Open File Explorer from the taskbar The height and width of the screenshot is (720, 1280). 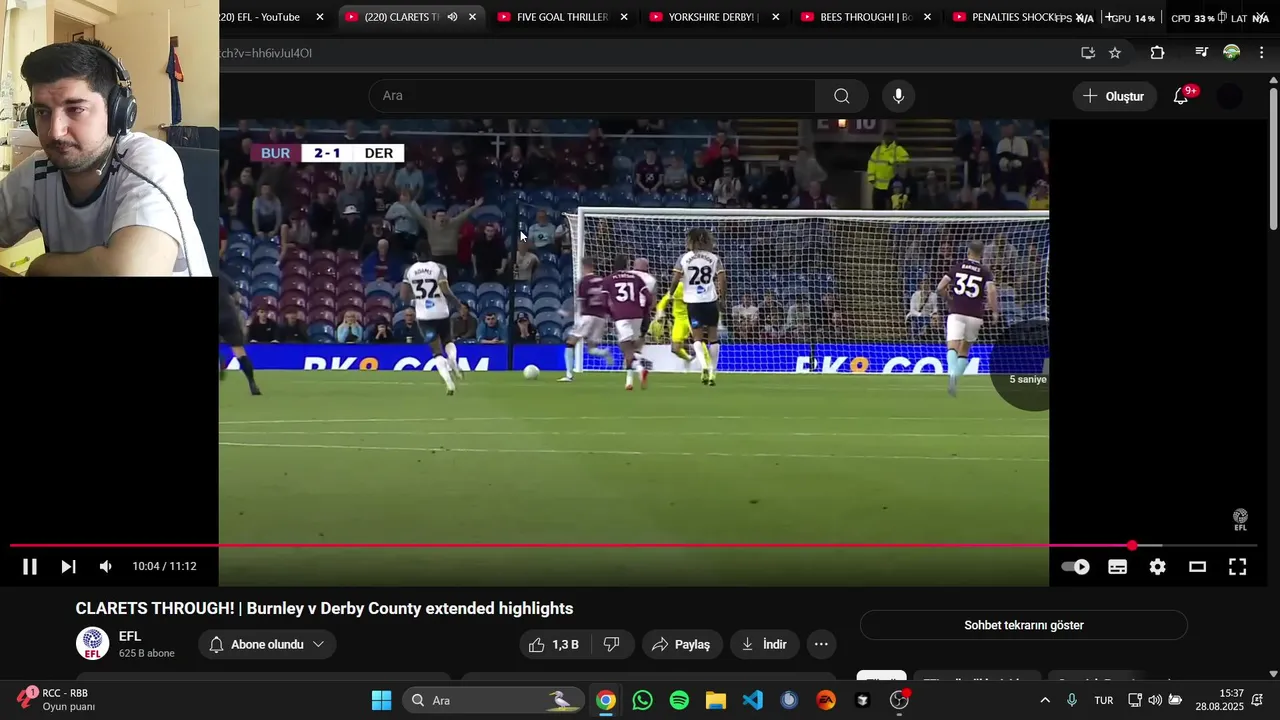(716, 700)
